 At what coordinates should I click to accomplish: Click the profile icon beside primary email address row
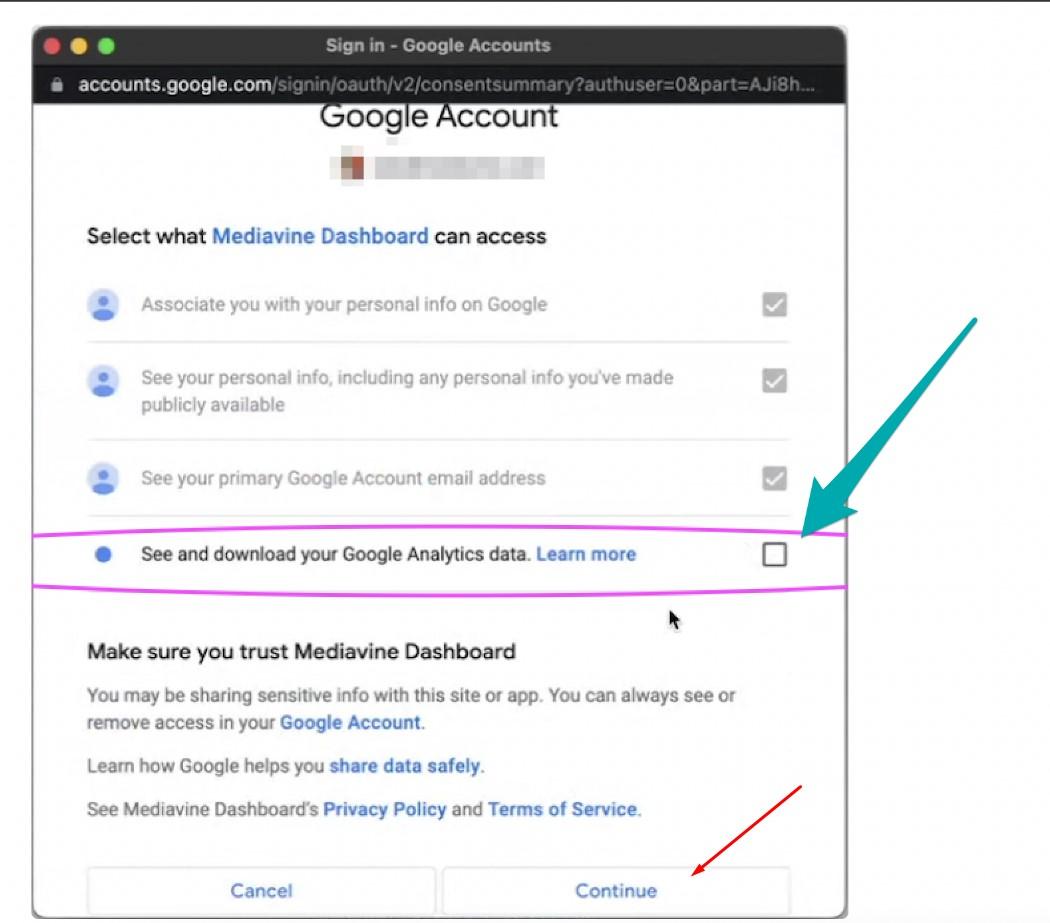coord(103,479)
